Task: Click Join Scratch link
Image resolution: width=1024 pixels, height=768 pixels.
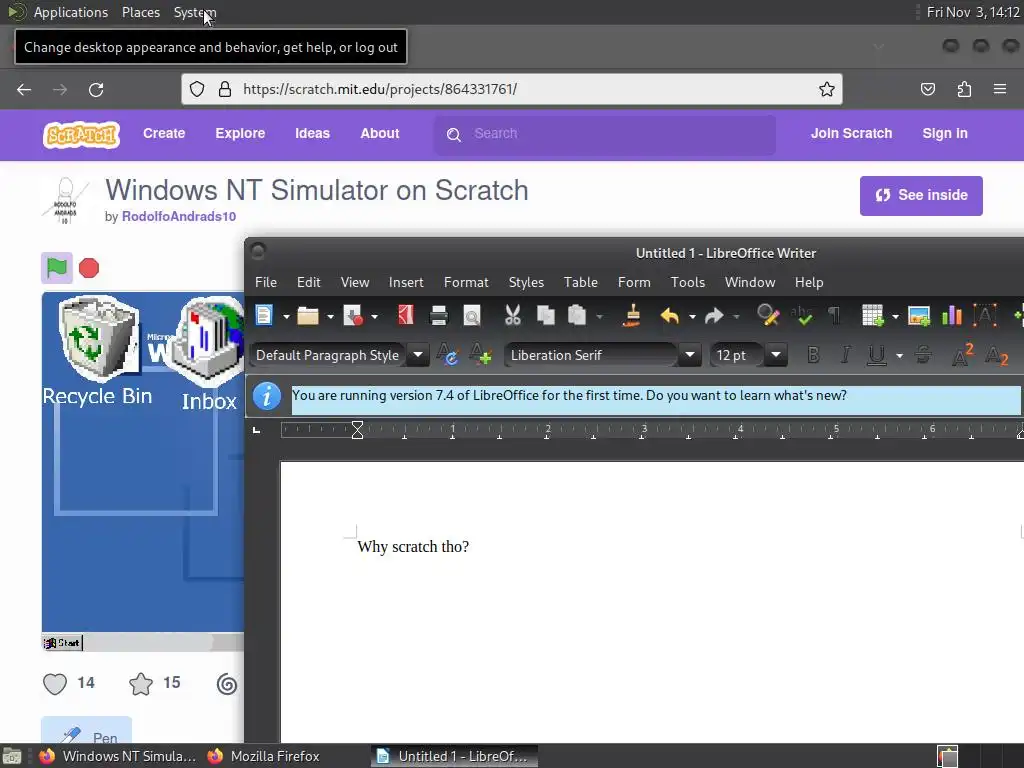Action: point(851,133)
